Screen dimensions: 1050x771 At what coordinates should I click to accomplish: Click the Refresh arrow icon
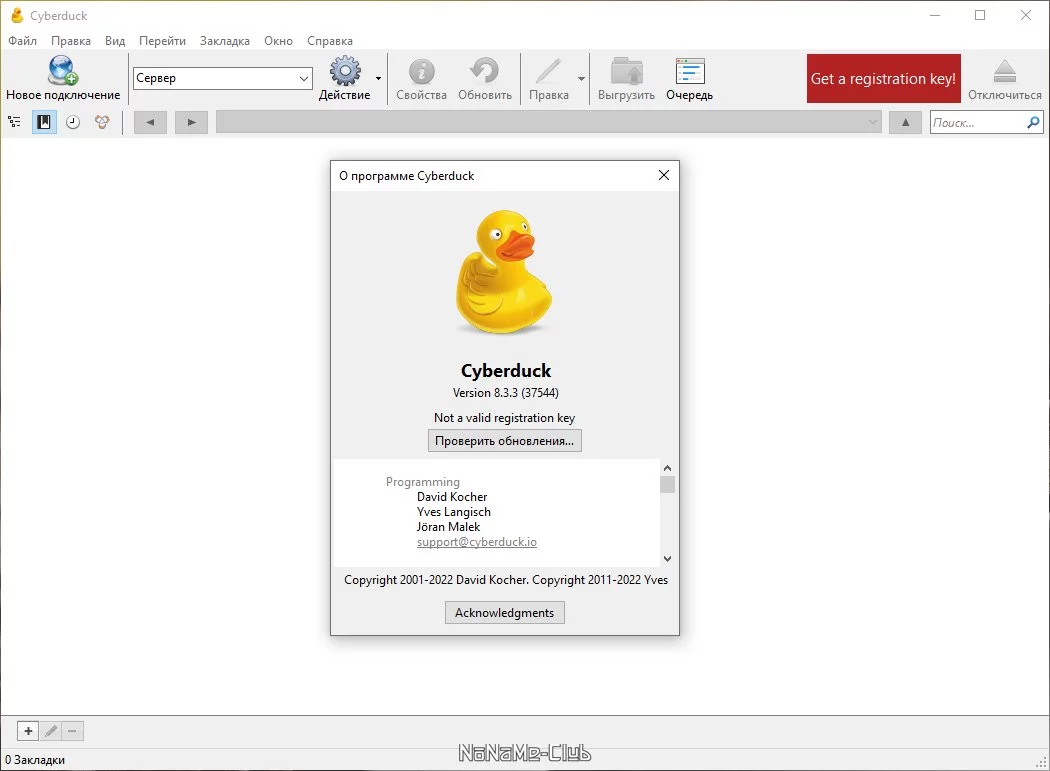[484, 71]
